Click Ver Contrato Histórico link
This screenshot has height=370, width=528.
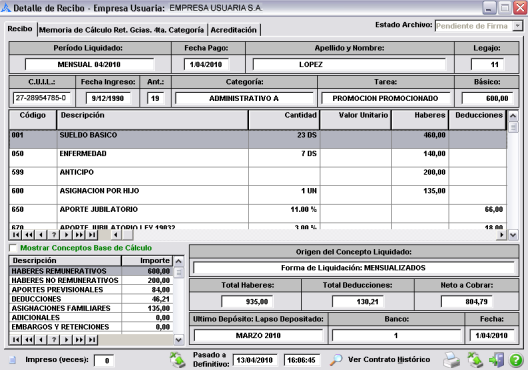click(389, 360)
